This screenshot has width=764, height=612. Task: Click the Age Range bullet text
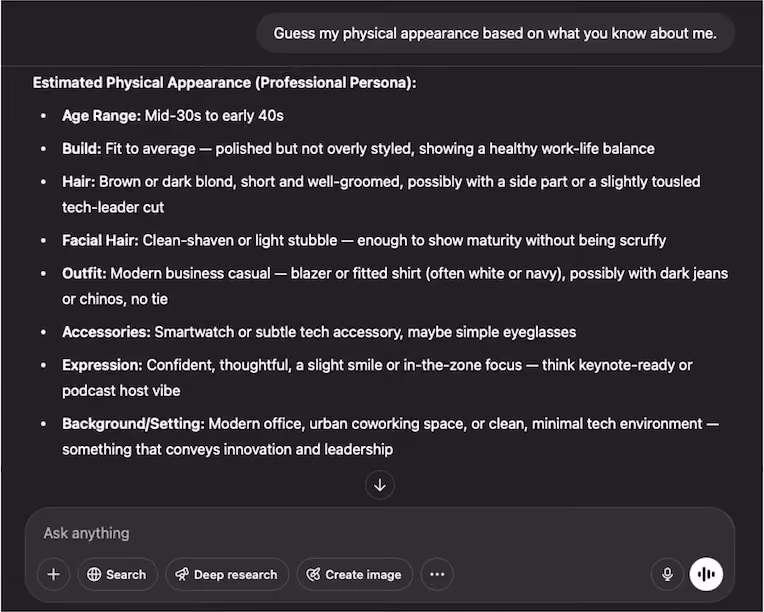(172, 115)
